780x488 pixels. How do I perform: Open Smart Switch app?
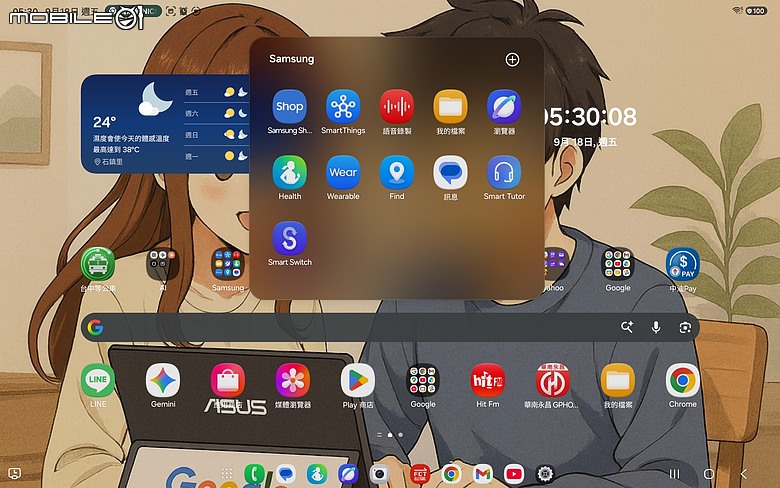290,238
